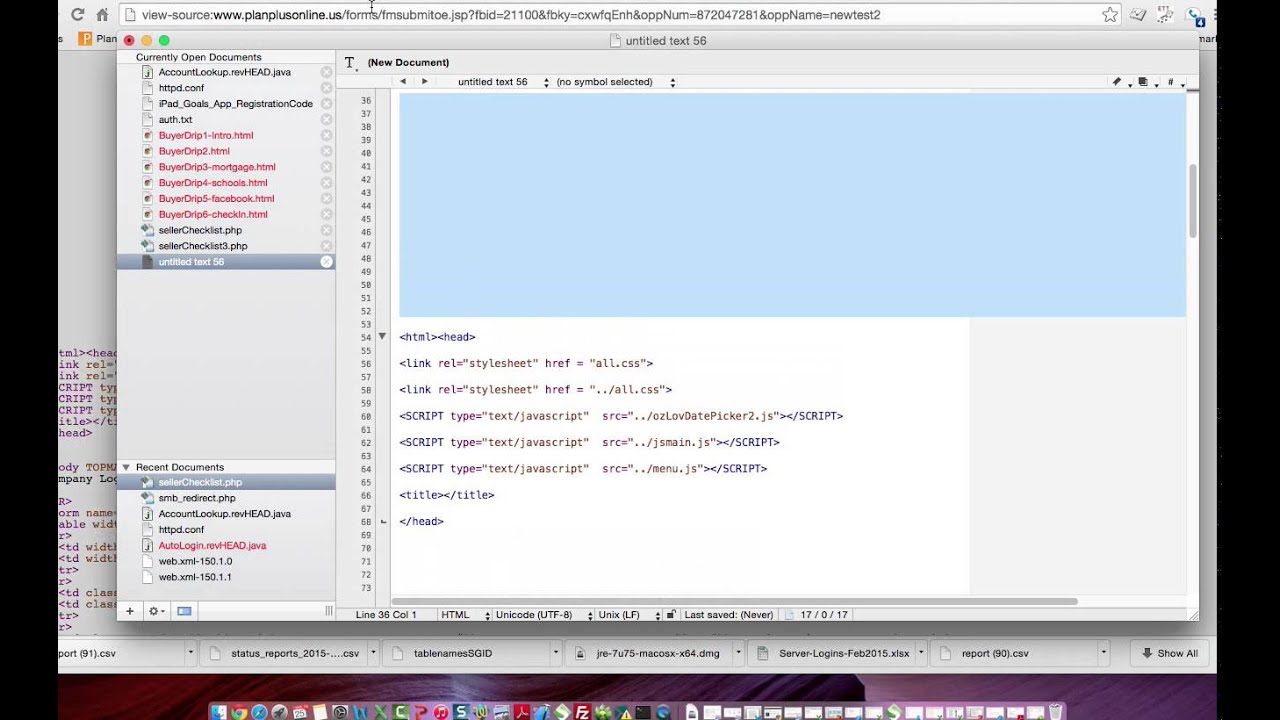Click the pencil markers icon in navigation bar
This screenshot has height=720, width=1280.
click(1118, 82)
